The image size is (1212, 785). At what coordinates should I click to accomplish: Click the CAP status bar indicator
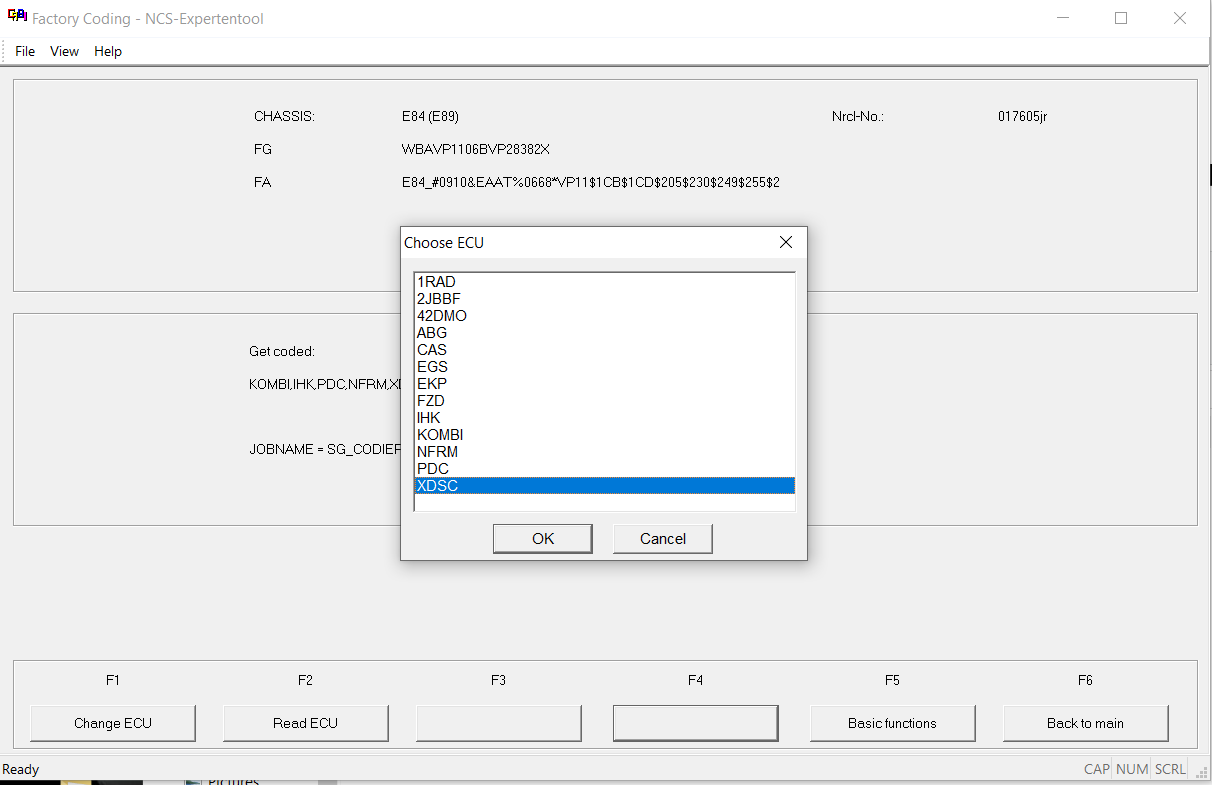[1097, 769]
